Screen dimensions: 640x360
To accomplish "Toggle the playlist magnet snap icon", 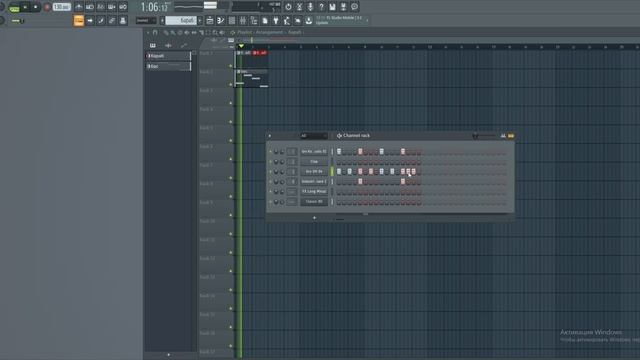I will (x=155, y=32).
